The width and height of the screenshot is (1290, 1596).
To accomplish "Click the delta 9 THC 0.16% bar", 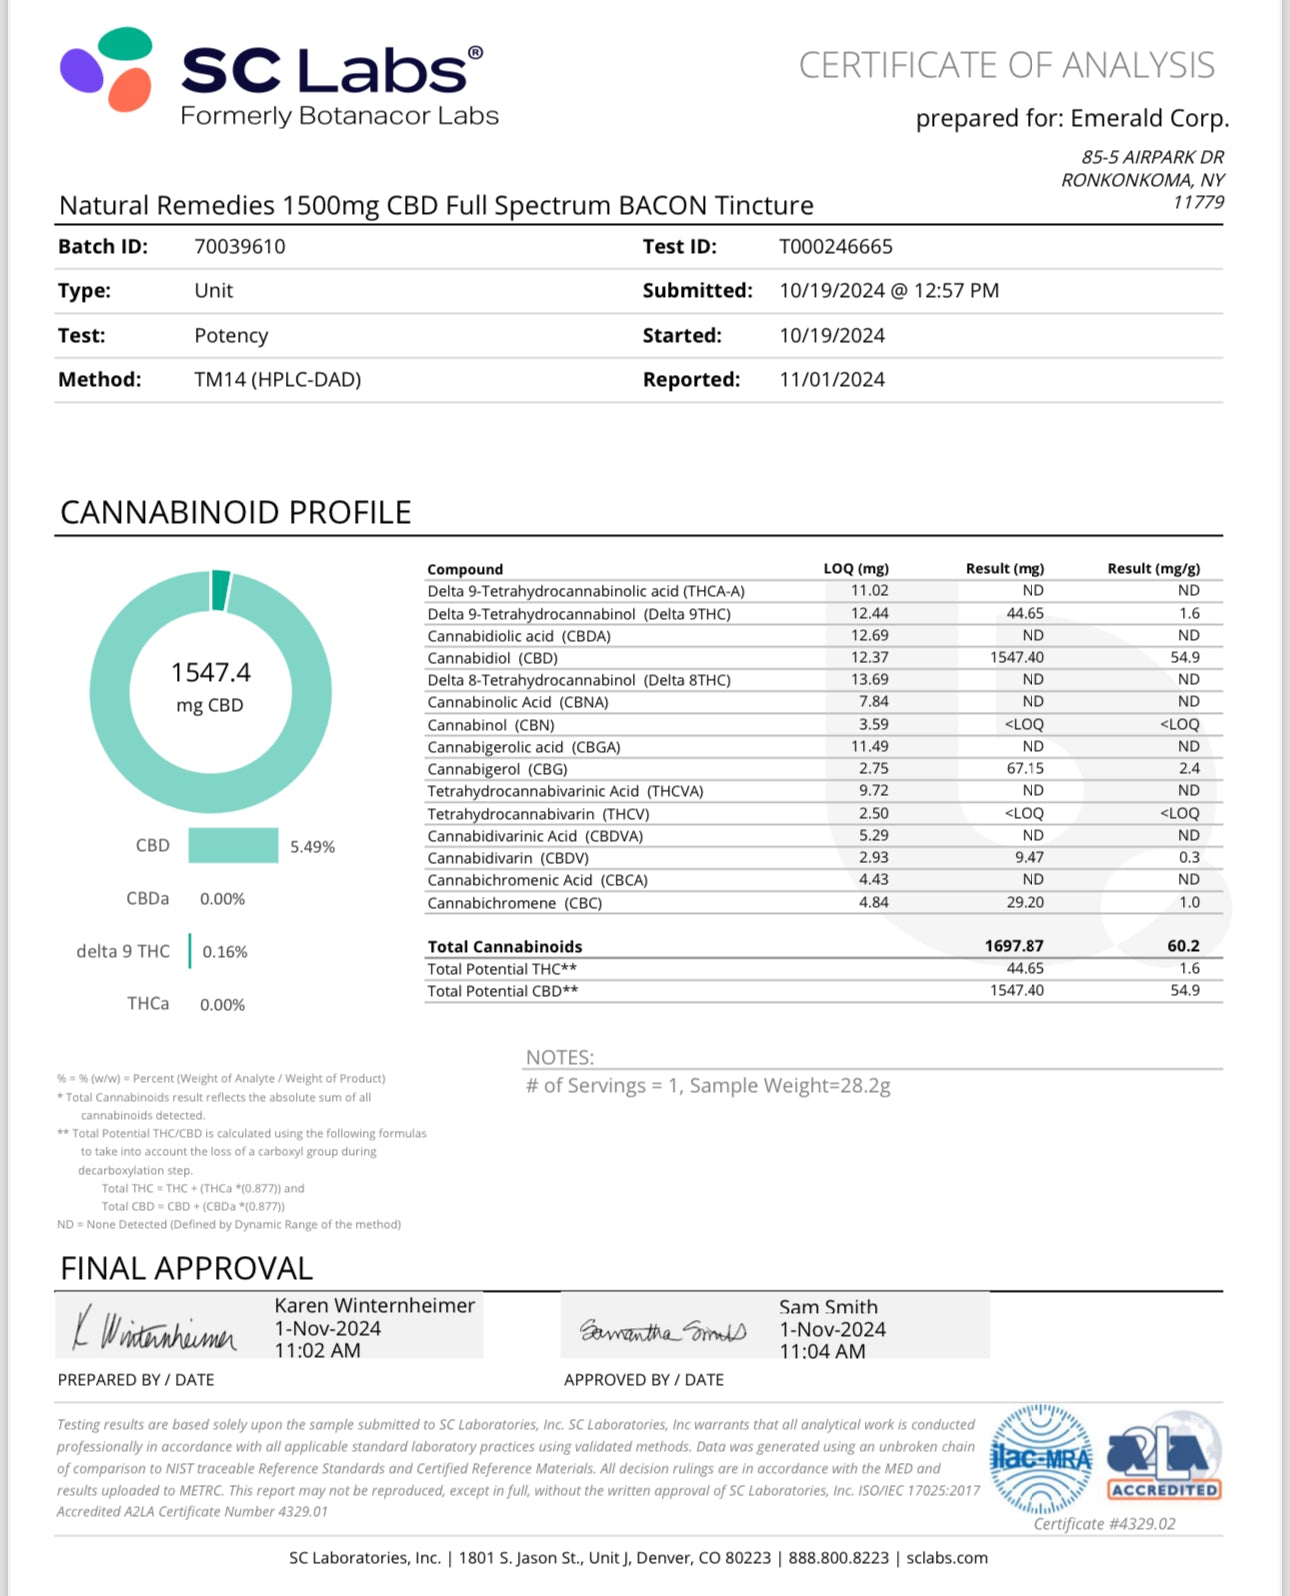I will point(190,951).
